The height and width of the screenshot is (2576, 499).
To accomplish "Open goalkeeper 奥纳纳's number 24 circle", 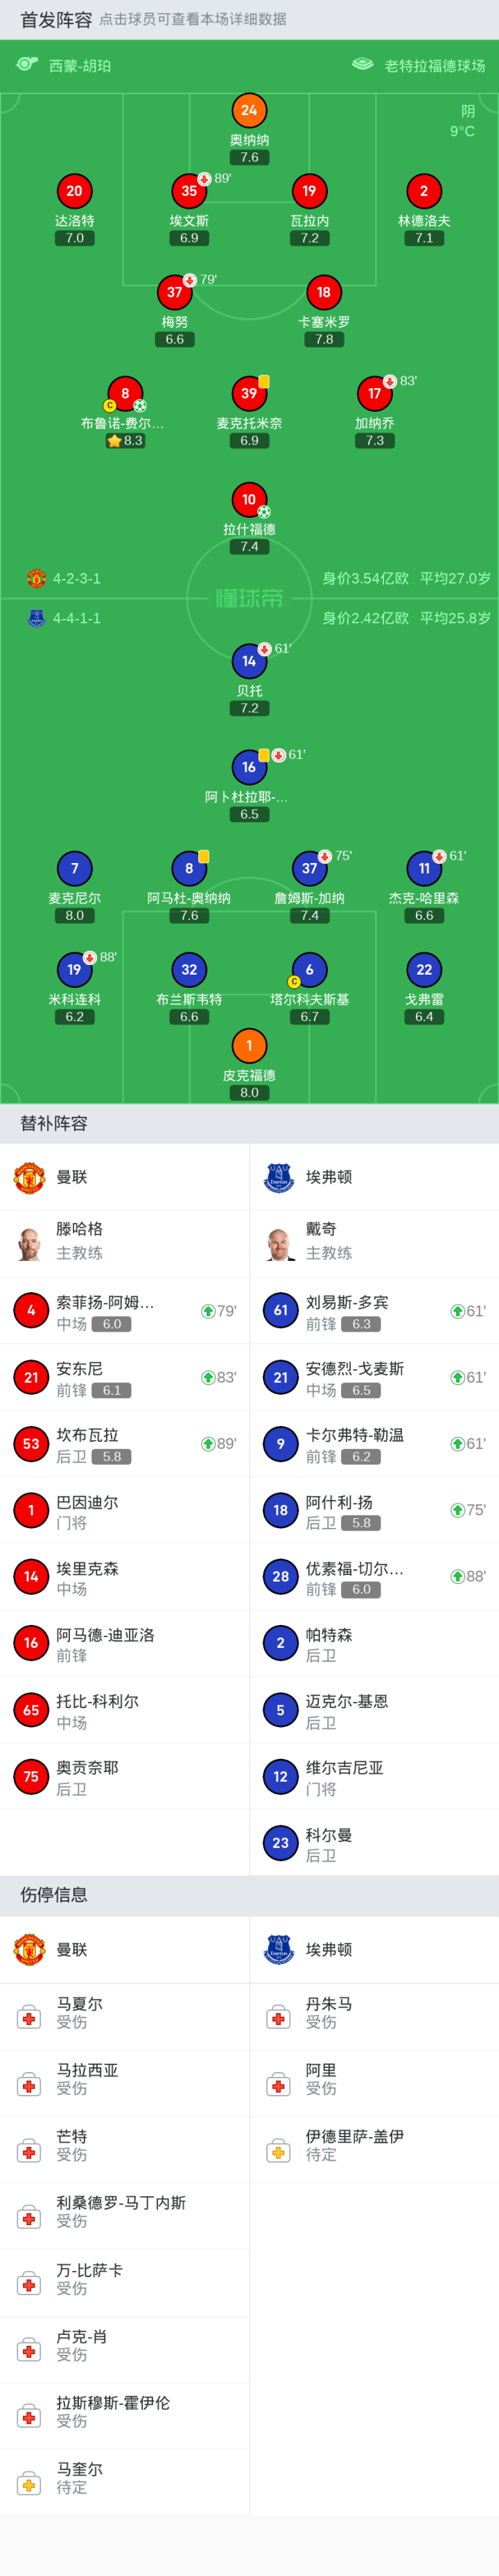I will pyautogui.click(x=249, y=110).
